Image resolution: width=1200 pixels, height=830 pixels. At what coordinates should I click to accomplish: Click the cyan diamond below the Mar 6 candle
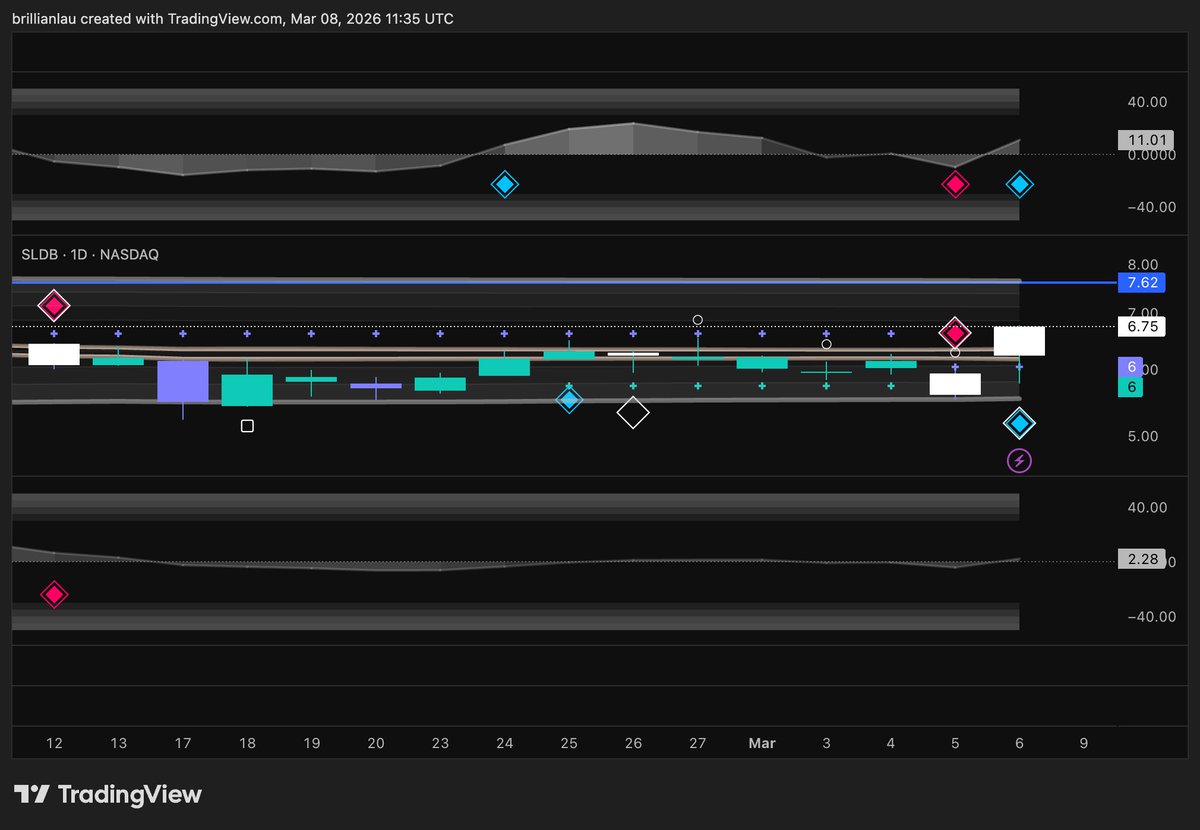pos(1019,424)
